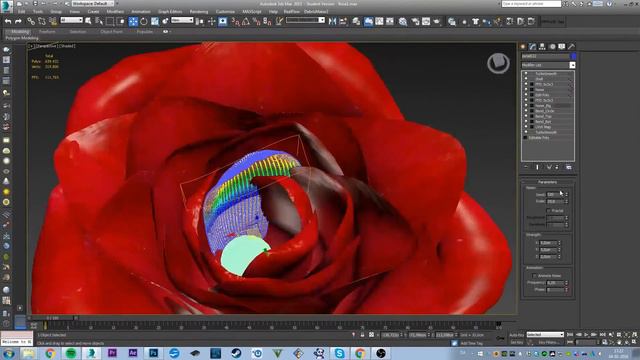
Task: Toggle lightbulb of Bend_Top modifier
Action: coord(526,116)
